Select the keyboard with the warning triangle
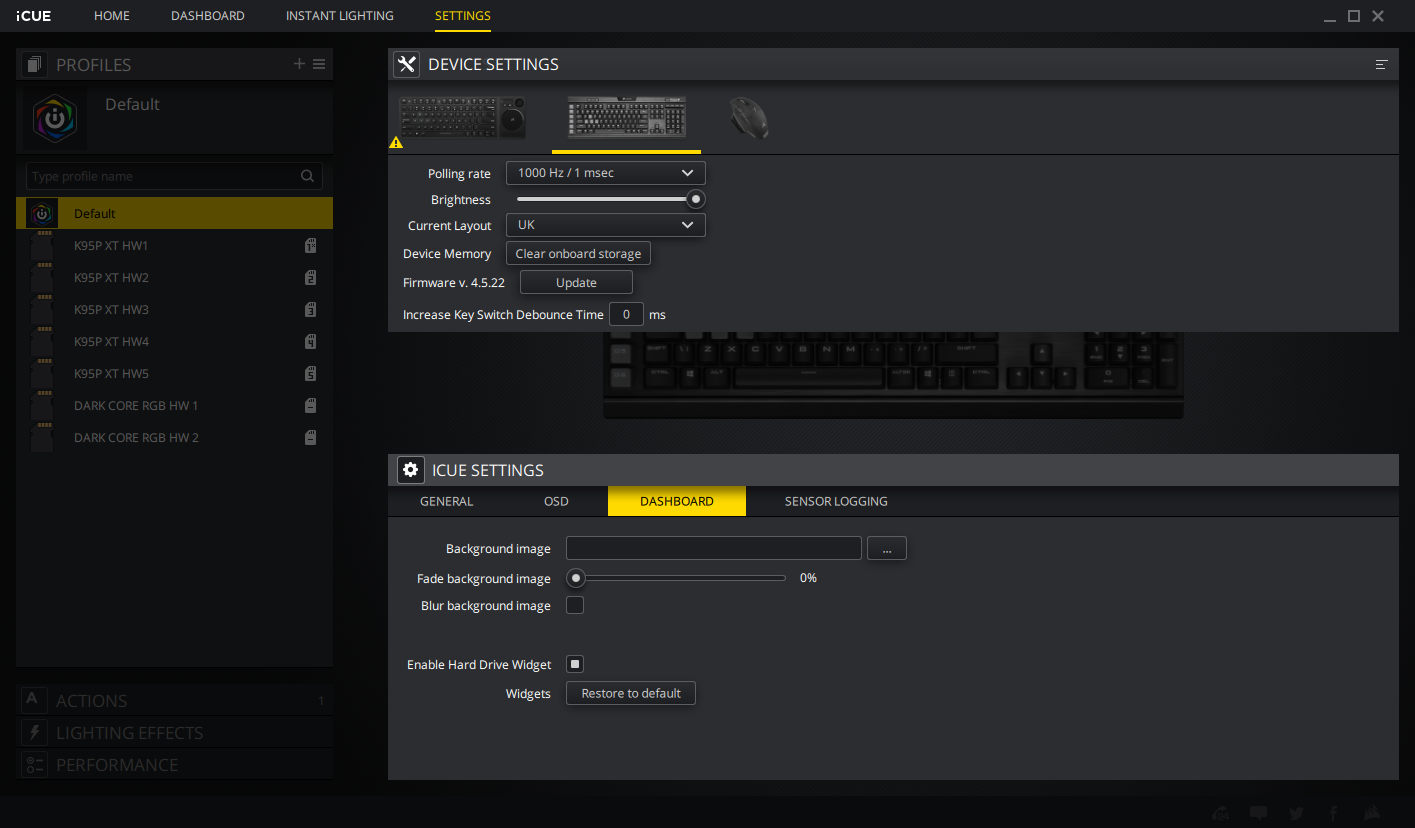The image size is (1415, 828). 462,118
